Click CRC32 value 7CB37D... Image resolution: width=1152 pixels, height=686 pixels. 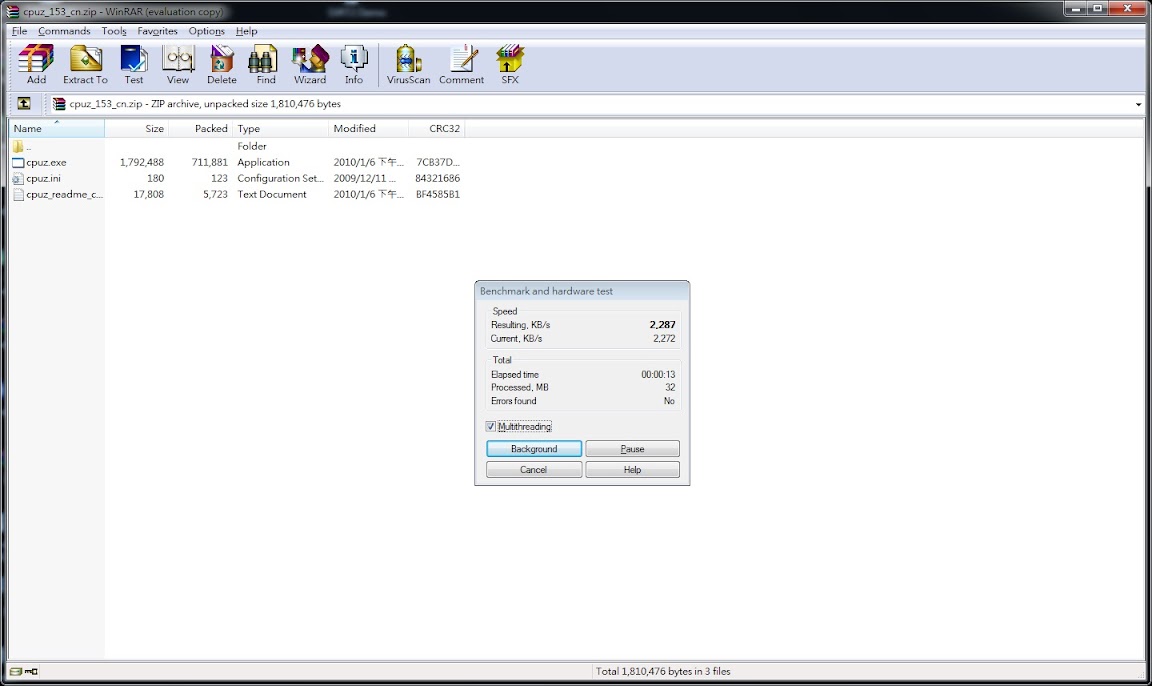click(438, 162)
